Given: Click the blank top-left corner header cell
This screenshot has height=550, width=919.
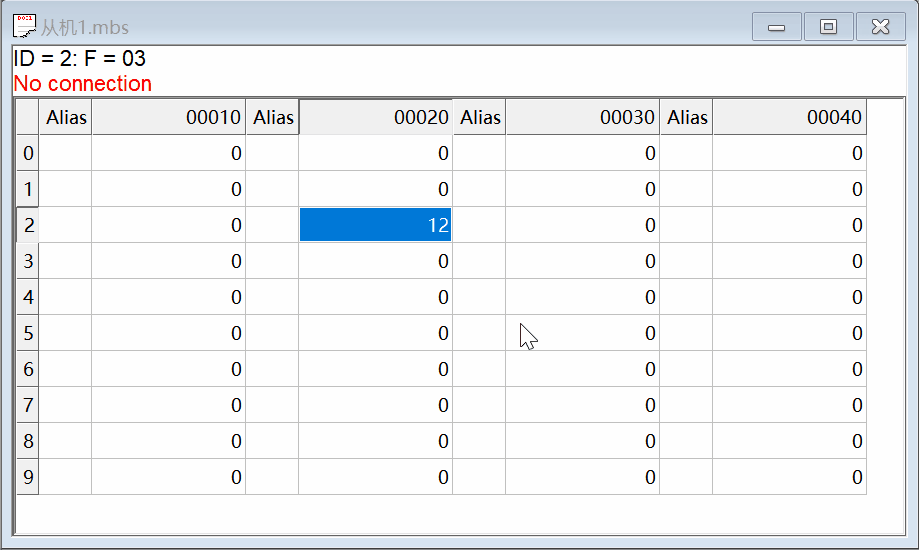Looking at the screenshot, I should 28,117.
